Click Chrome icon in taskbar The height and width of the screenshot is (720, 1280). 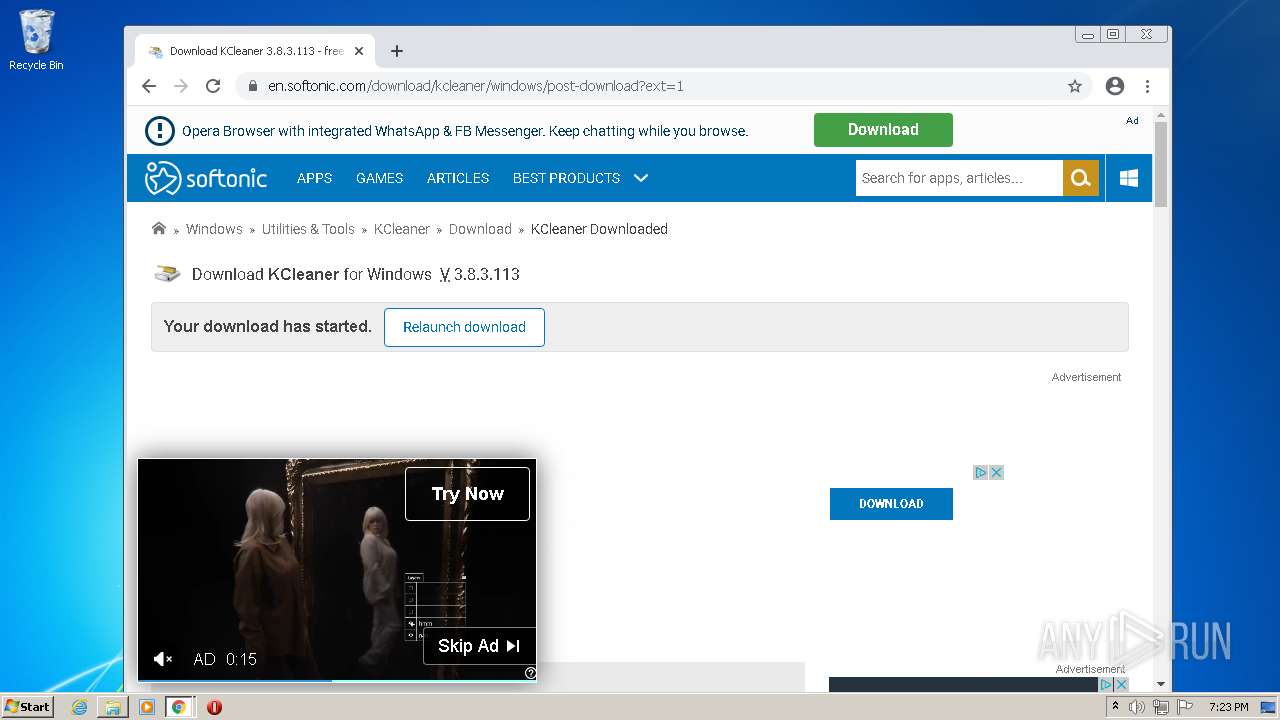tap(179, 707)
